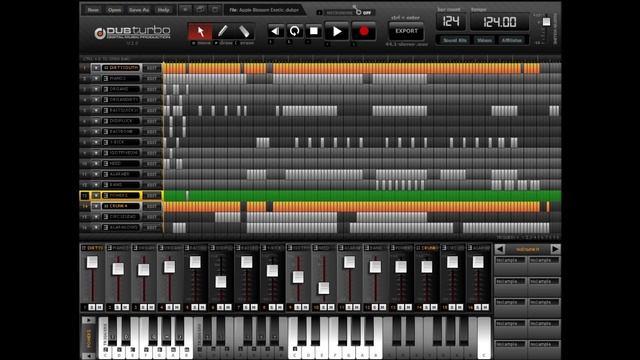The image size is (640, 360).
Task: Click the DubTurbo logo
Action: coord(132,33)
